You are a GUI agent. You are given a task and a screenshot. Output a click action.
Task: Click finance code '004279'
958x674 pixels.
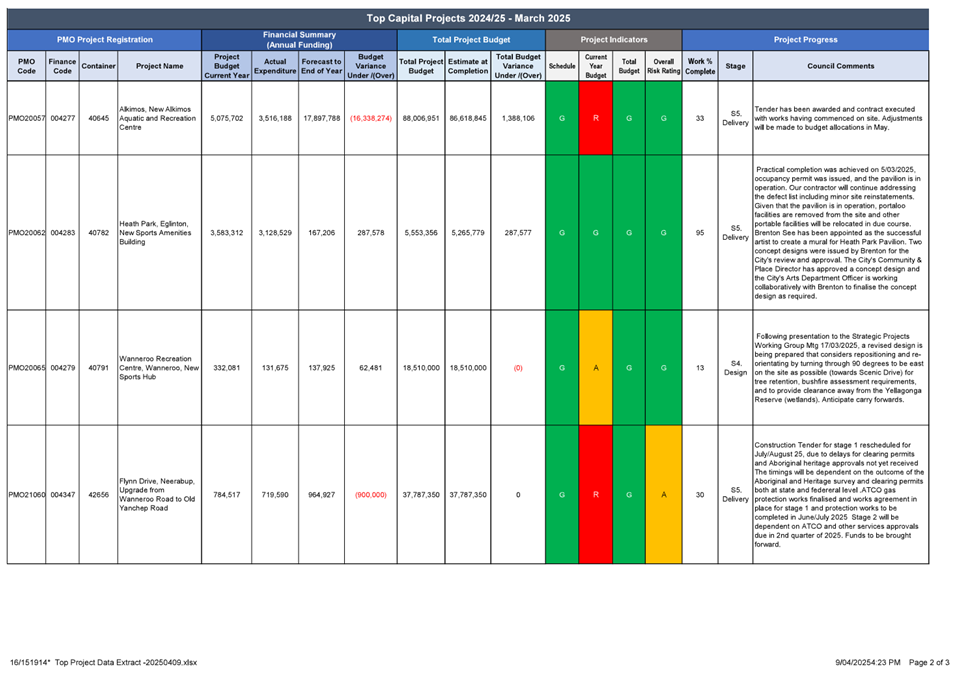click(63, 368)
